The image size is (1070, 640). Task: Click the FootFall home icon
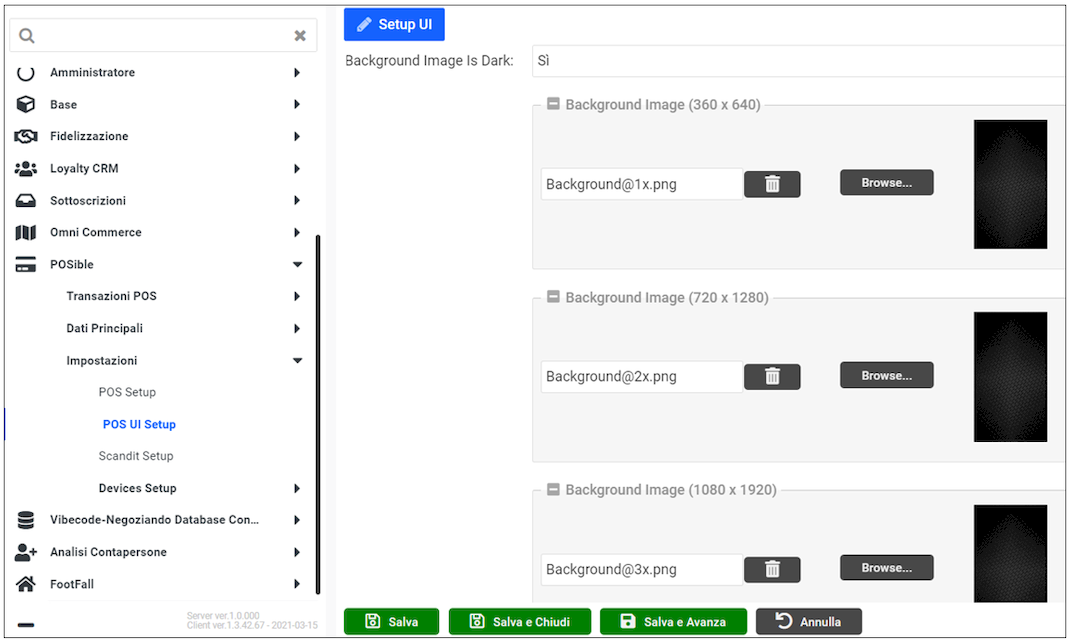[26, 584]
